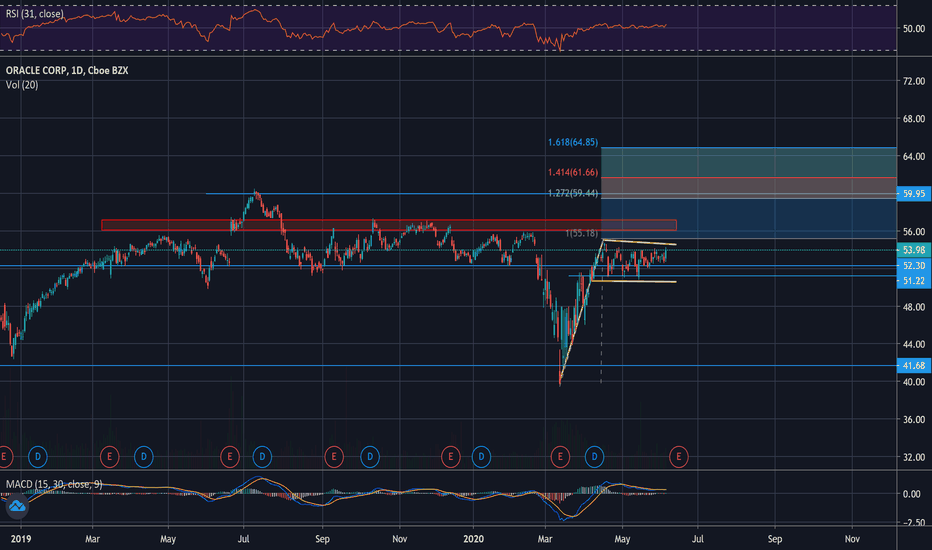Viewport: 932px width, 550px height.
Task: Open the earnings marker E in March 2019
Action: (x=109, y=457)
